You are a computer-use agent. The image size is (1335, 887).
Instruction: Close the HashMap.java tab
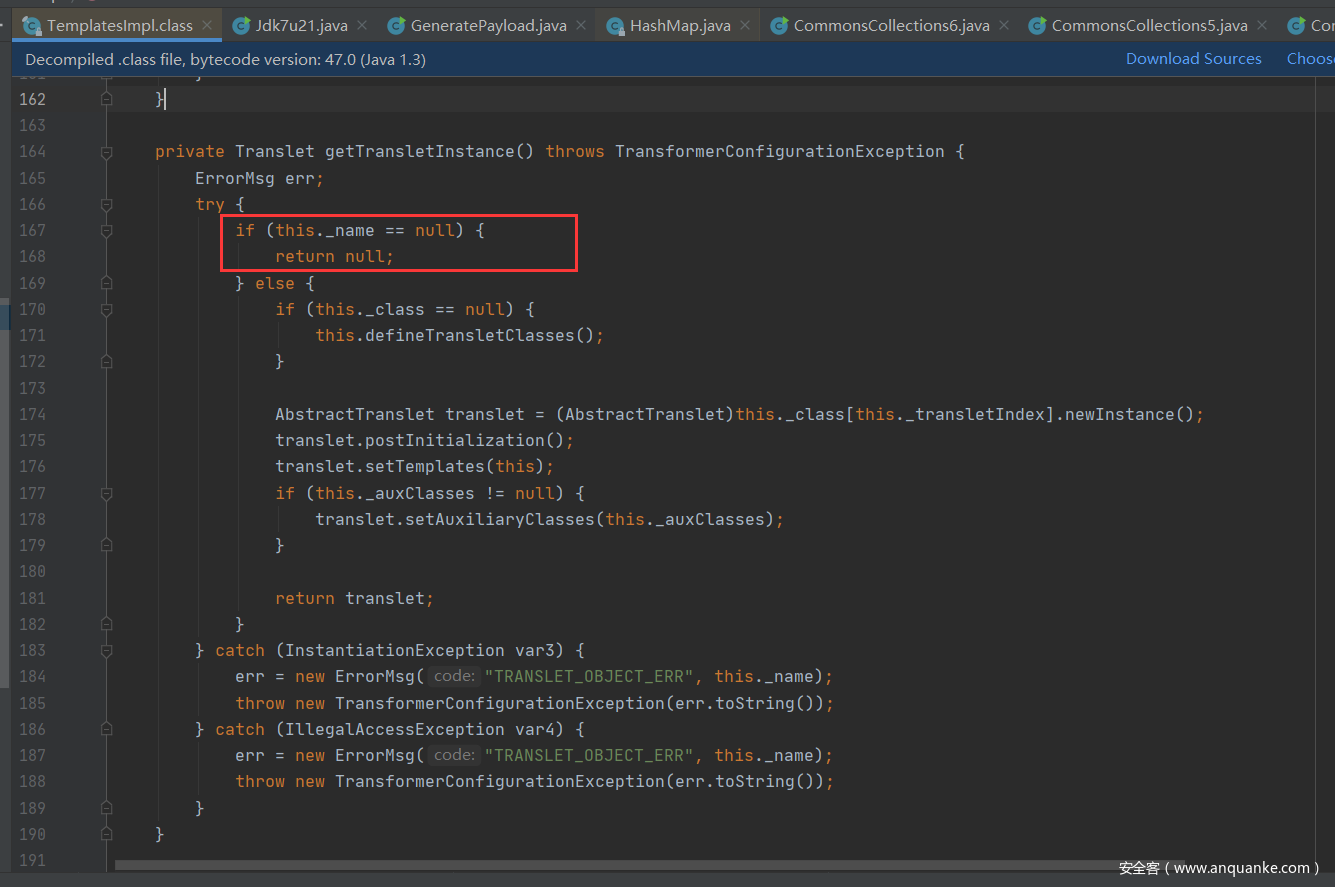click(745, 26)
